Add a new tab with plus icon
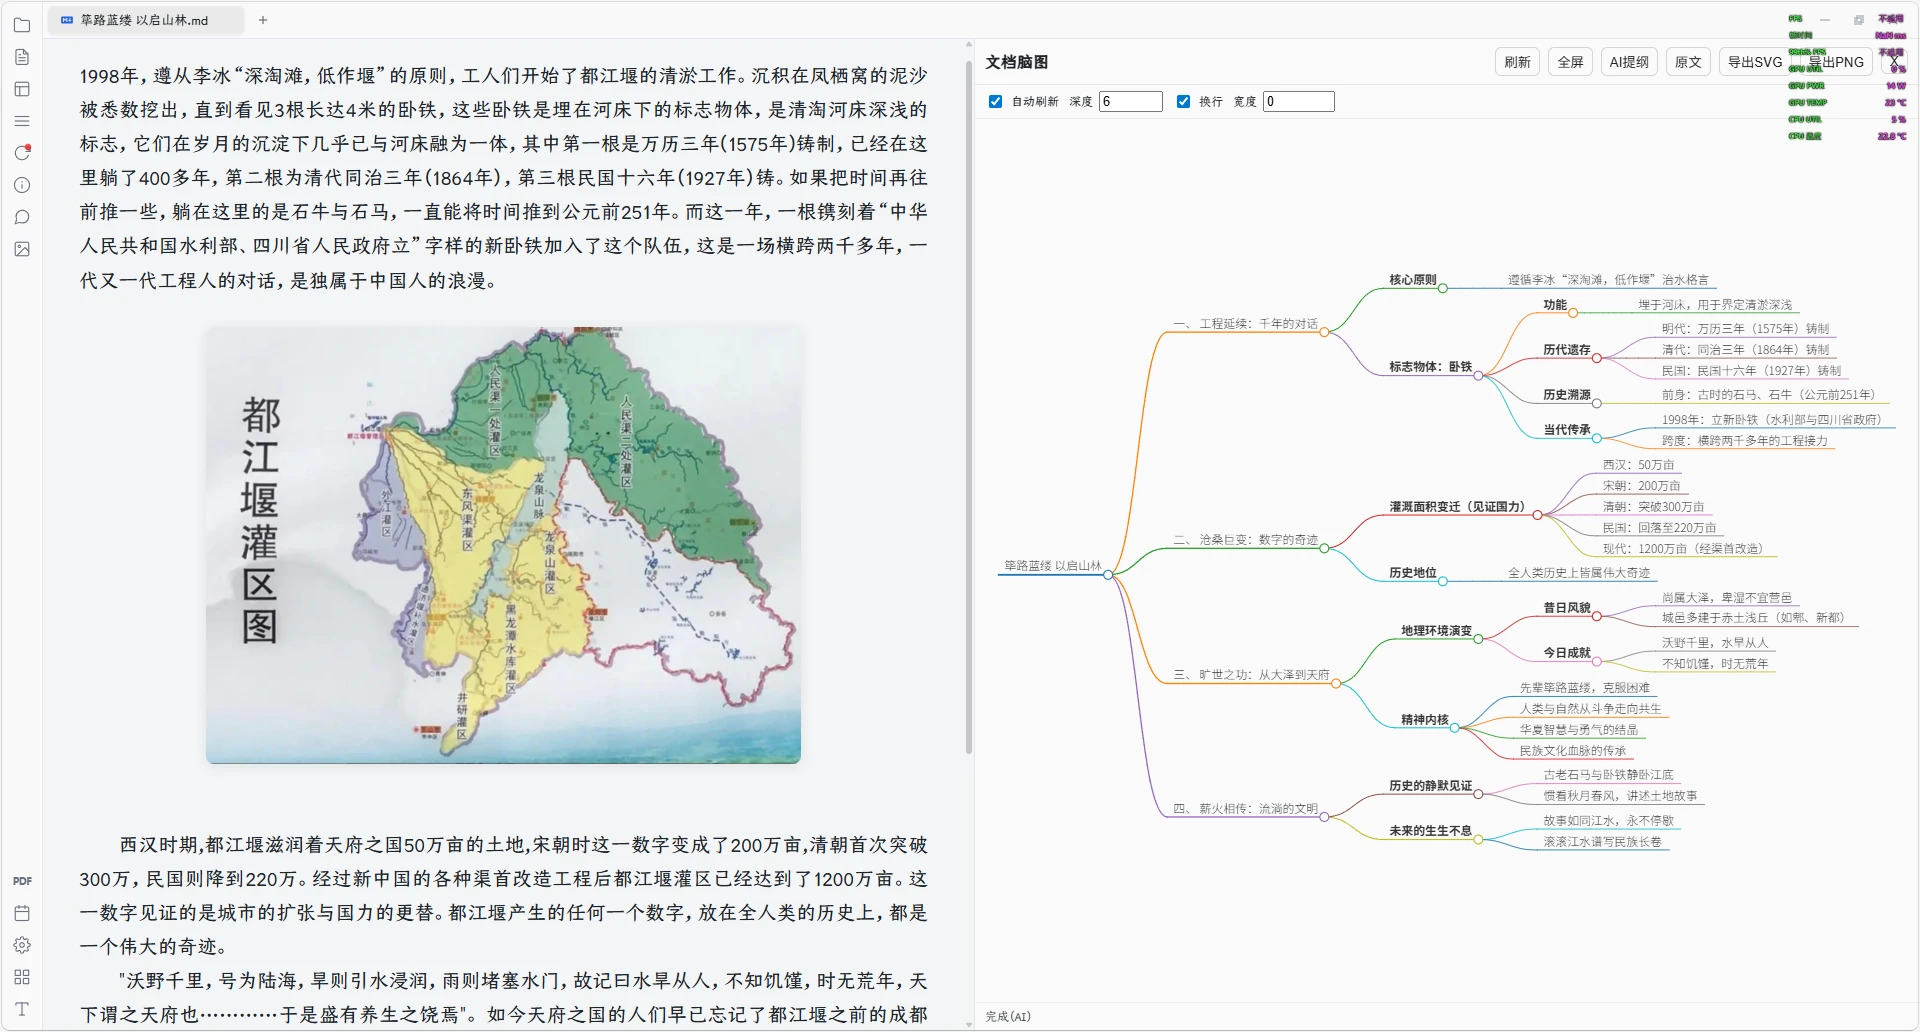Image resolution: width=1920 pixels, height=1032 pixels. click(x=263, y=20)
